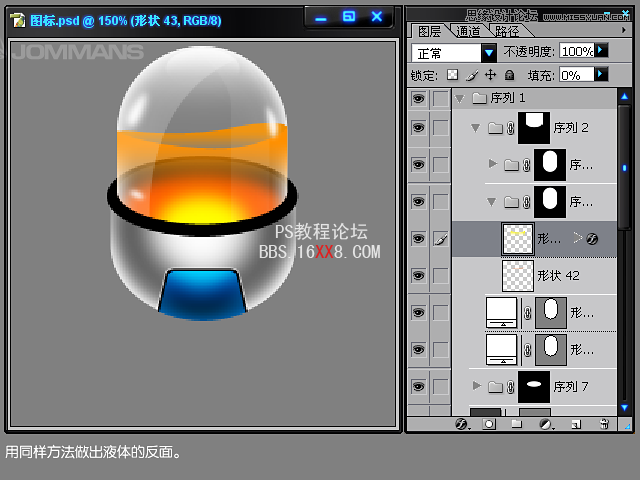Screen dimensions: 640x480
Task: Create a new adjustment layer
Action: coord(546,424)
